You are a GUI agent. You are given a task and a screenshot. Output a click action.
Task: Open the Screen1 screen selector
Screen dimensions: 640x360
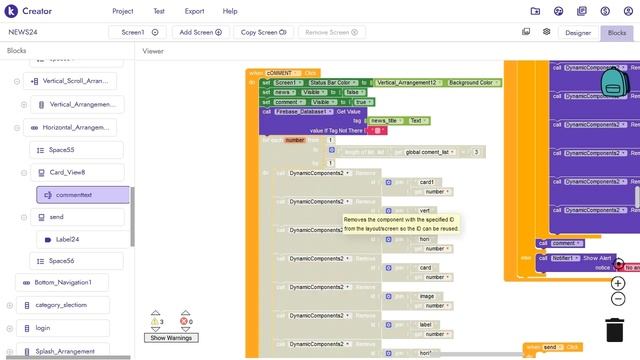[138, 32]
